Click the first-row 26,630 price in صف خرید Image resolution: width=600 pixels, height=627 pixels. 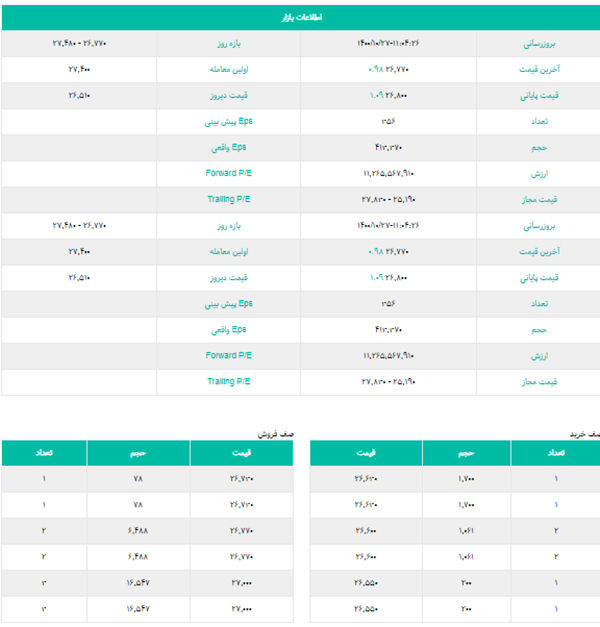366,479
